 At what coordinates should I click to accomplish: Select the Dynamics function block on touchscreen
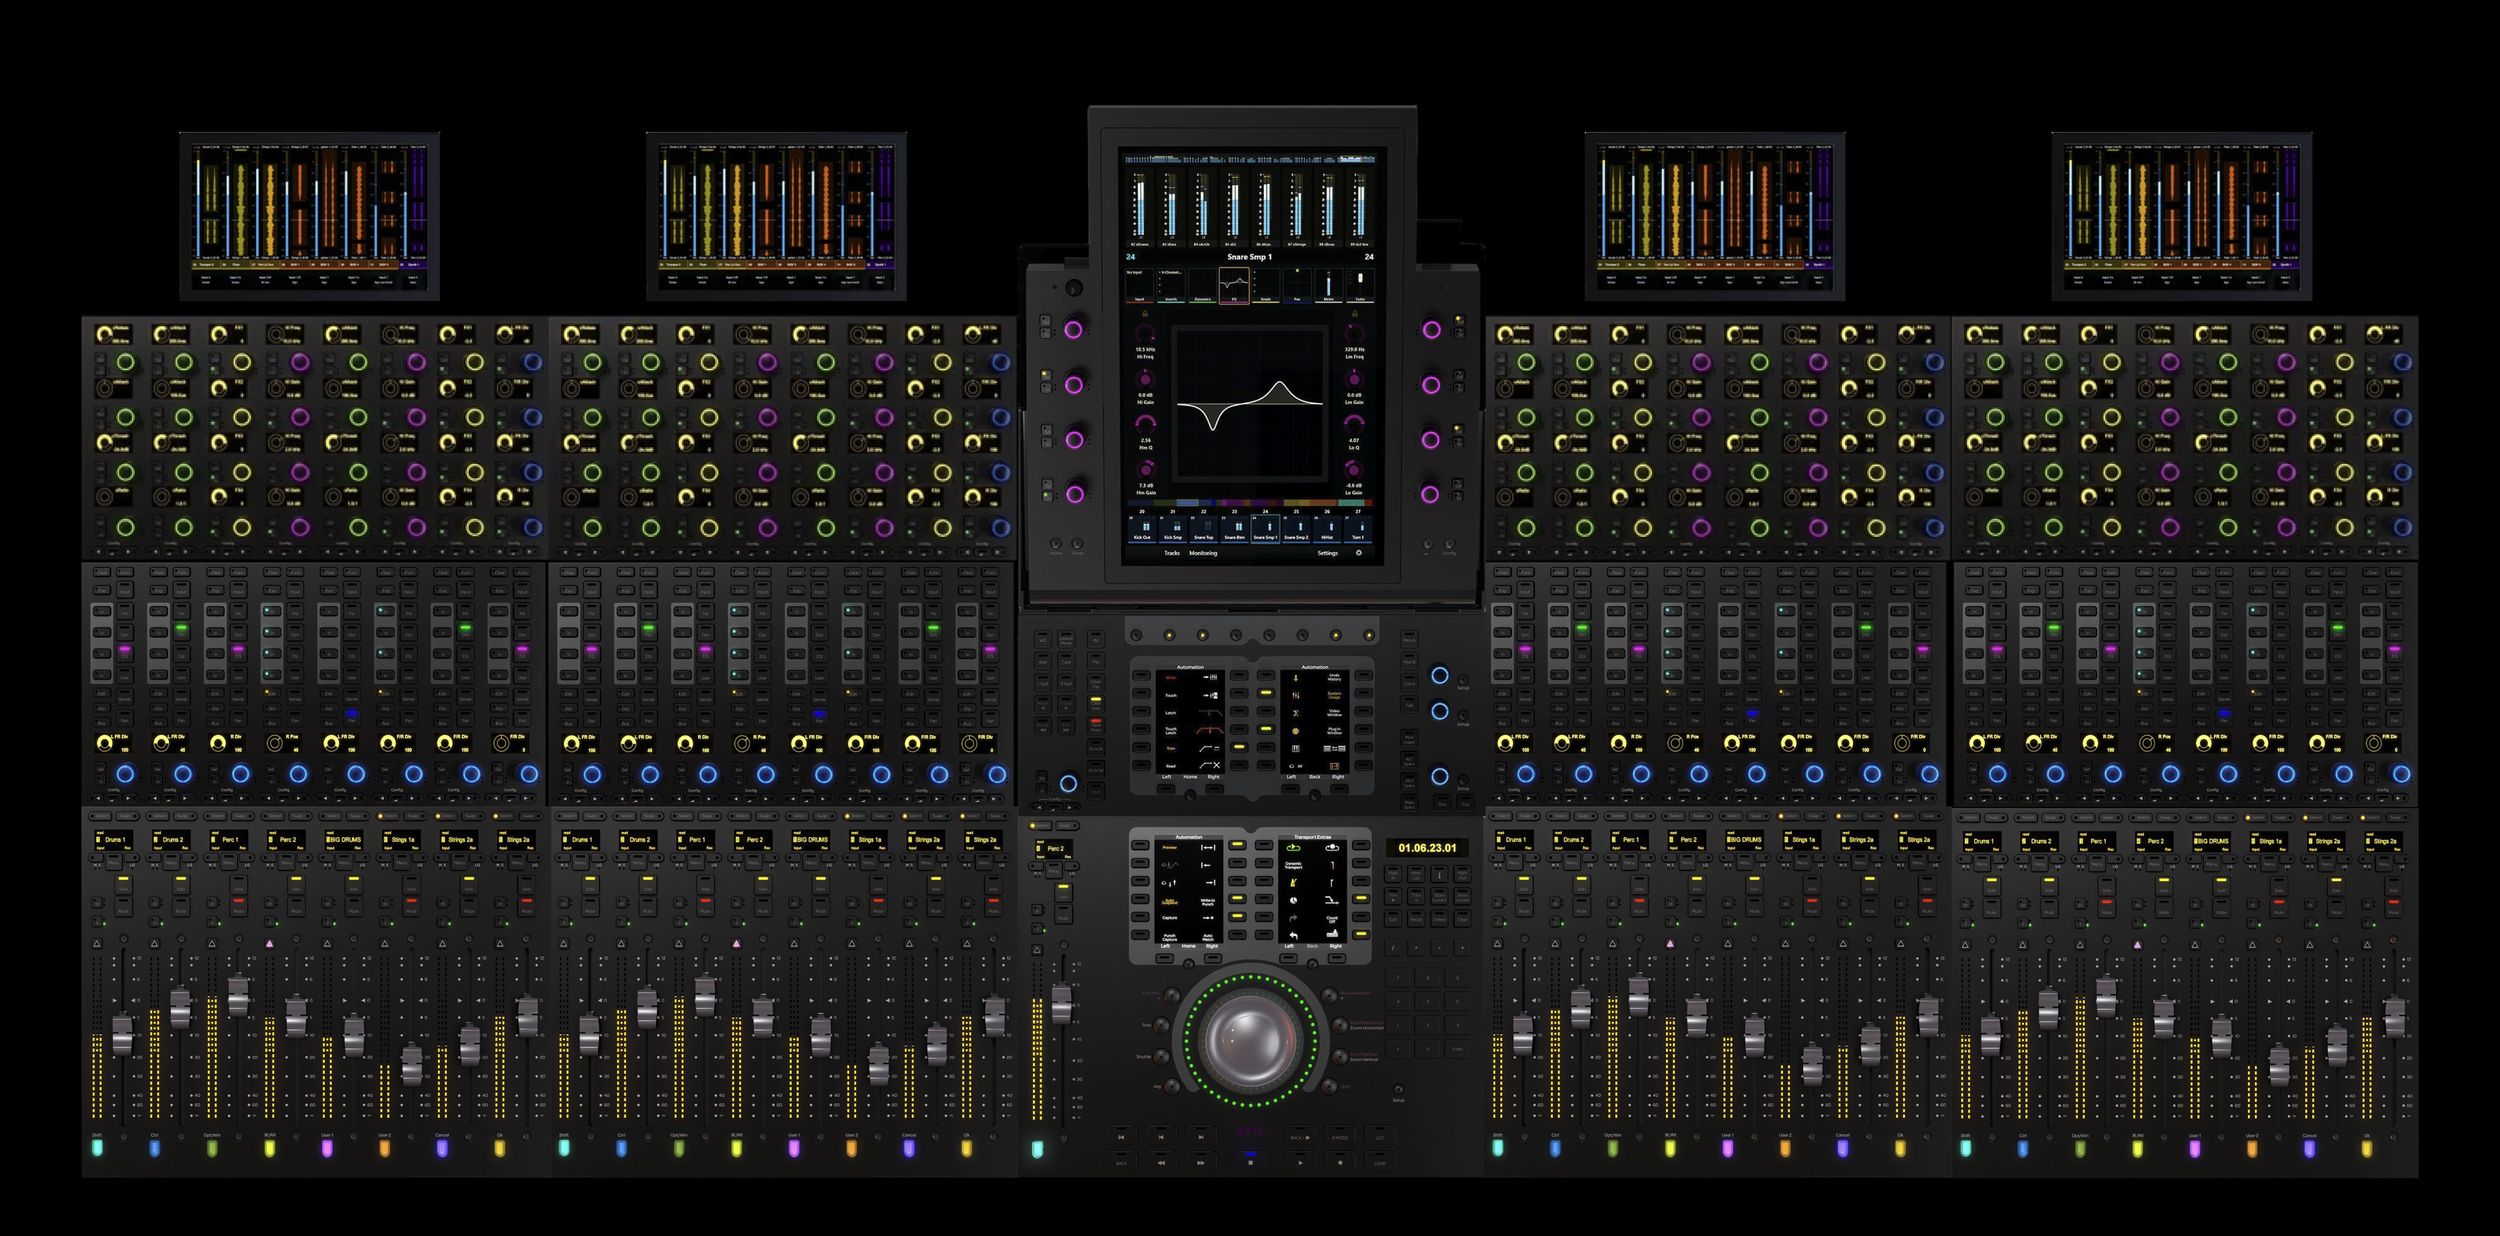(1203, 287)
